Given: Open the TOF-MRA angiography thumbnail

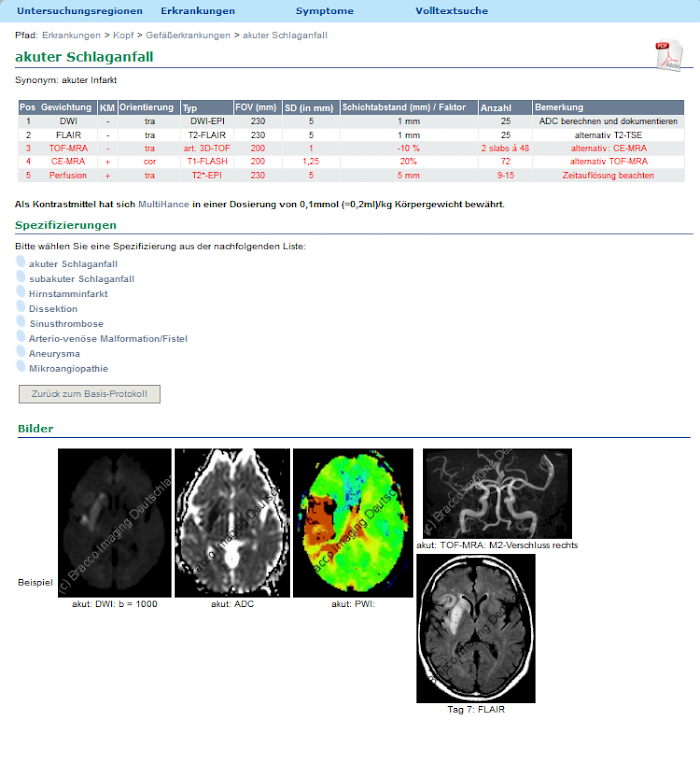Looking at the screenshot, I should coord(497,494).
